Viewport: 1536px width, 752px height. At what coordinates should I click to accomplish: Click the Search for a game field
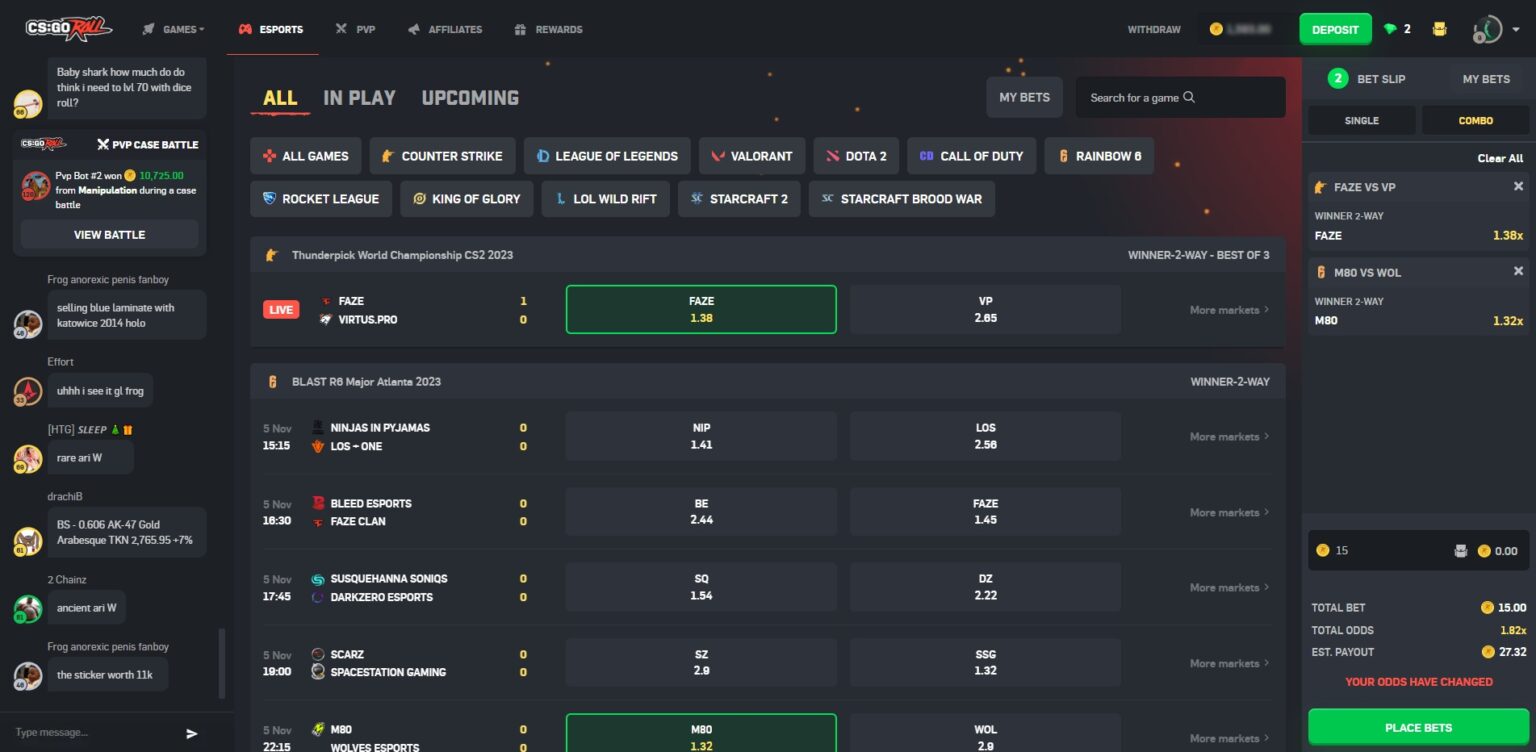coord(1180,97)
